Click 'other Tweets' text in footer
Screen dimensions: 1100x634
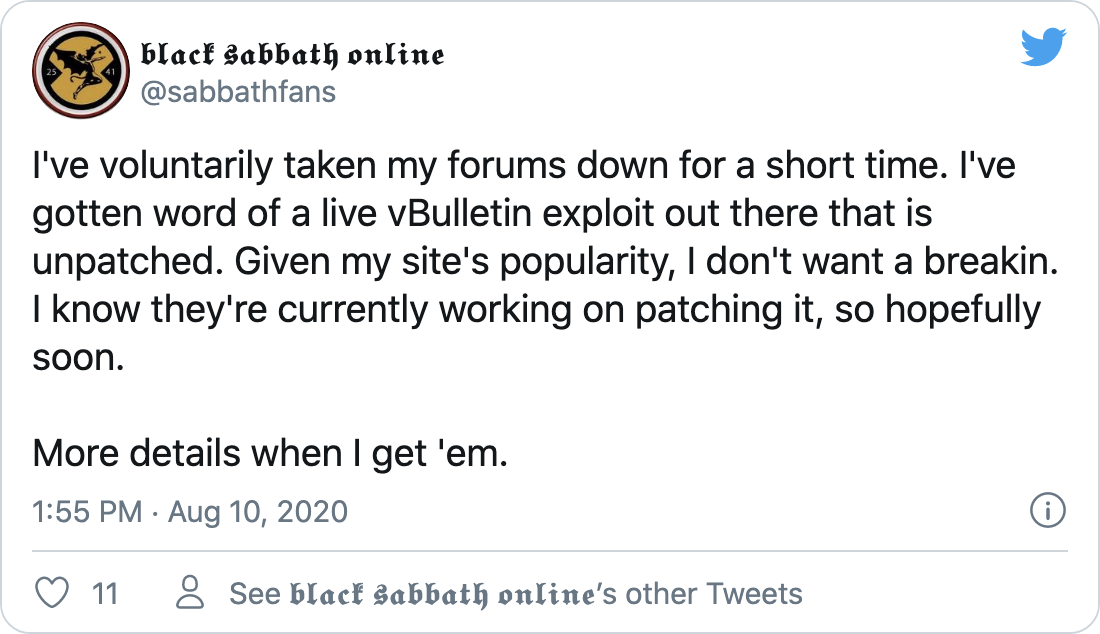click(713, 593)
